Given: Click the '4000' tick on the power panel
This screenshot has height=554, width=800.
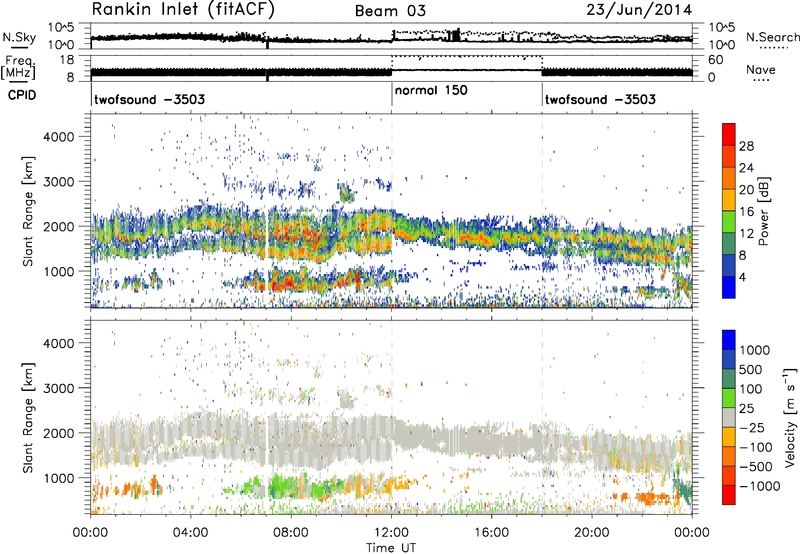Looking at the screenshot, I should click(58, 137).
